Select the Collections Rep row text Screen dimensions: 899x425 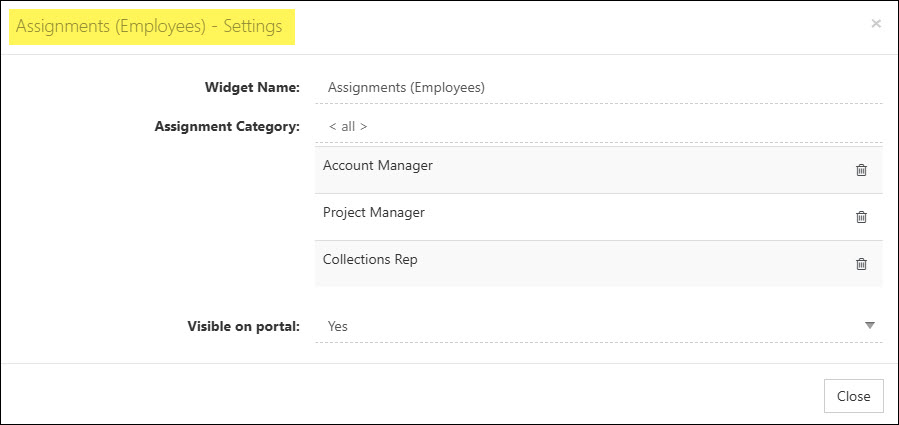(x=370, y=260)
